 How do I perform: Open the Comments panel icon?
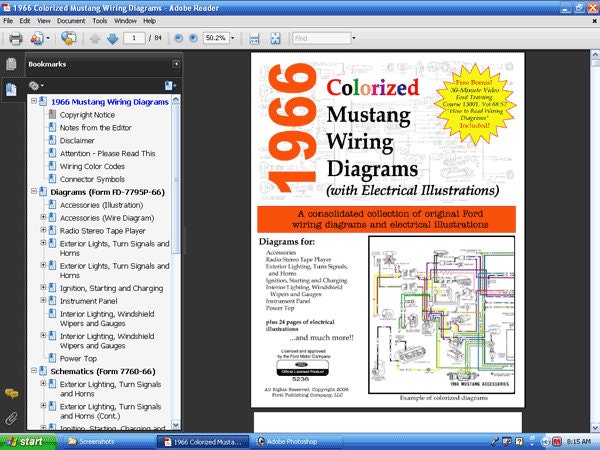11,393
